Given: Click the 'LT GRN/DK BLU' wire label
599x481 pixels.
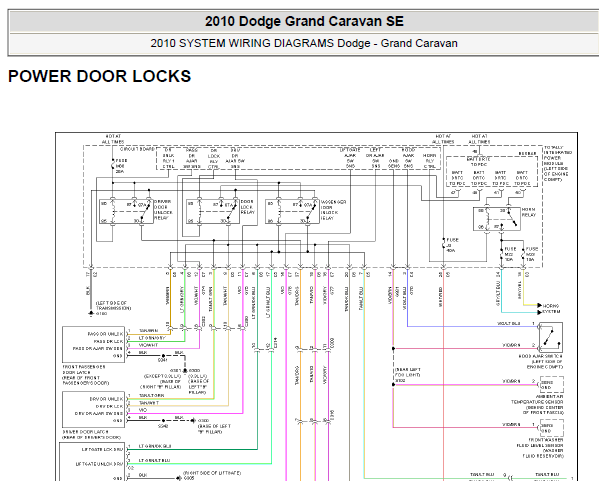Looking at the screenshot, I should coord(155,446).
